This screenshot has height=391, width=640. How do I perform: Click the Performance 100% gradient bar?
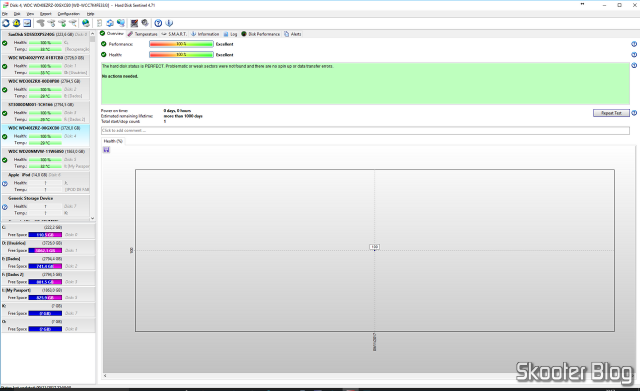coord(181,44)
